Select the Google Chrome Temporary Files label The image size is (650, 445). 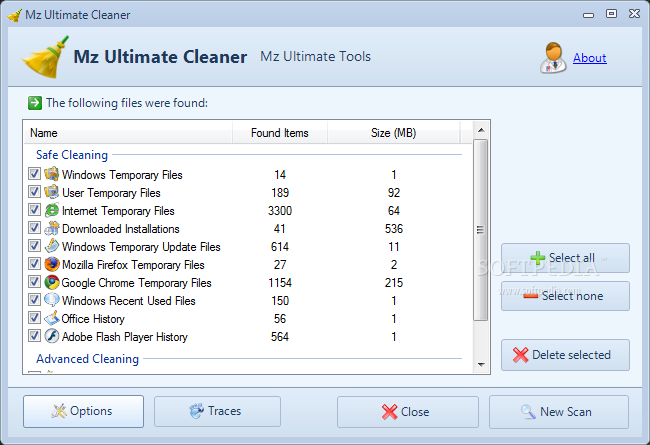pos(136,283)
